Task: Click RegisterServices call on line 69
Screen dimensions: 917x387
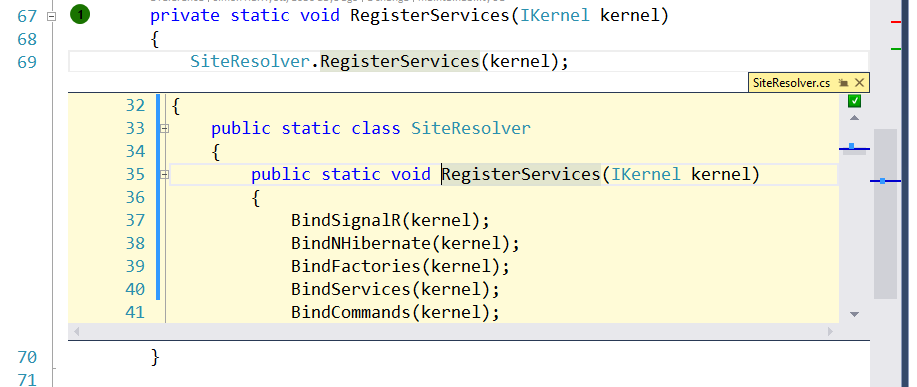Action: click(x=399, y=61)
